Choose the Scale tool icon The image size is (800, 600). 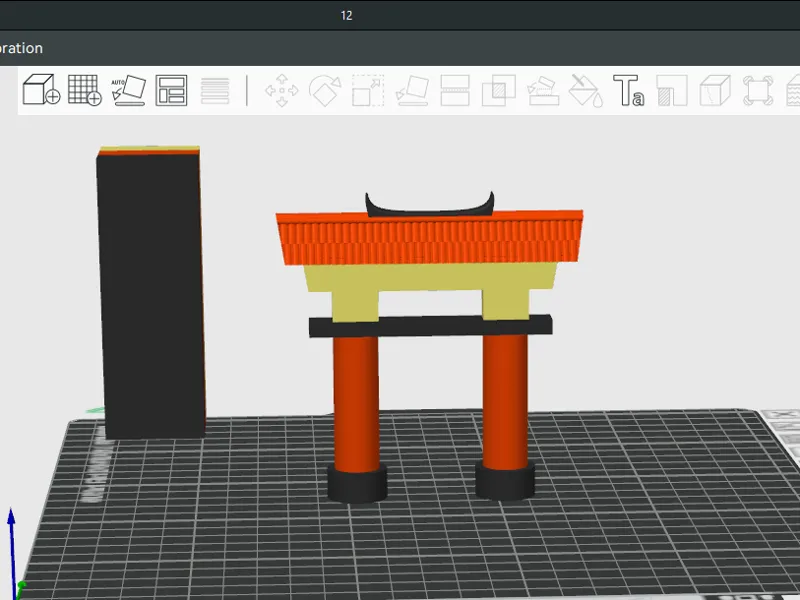coord(368,90)
